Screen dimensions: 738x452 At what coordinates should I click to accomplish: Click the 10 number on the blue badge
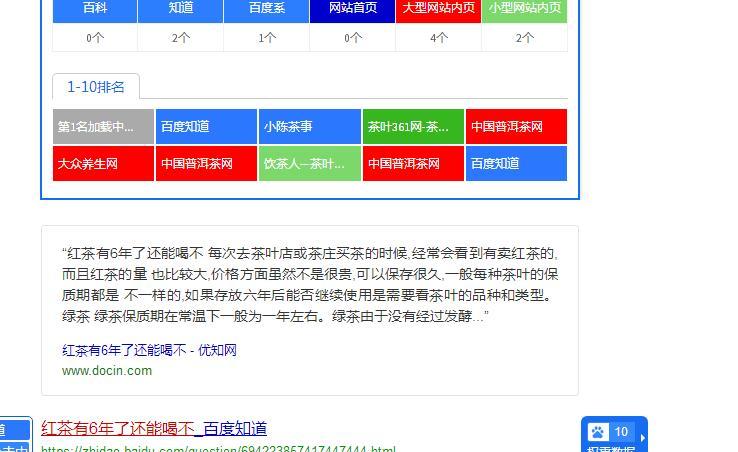tap(621, 431)
